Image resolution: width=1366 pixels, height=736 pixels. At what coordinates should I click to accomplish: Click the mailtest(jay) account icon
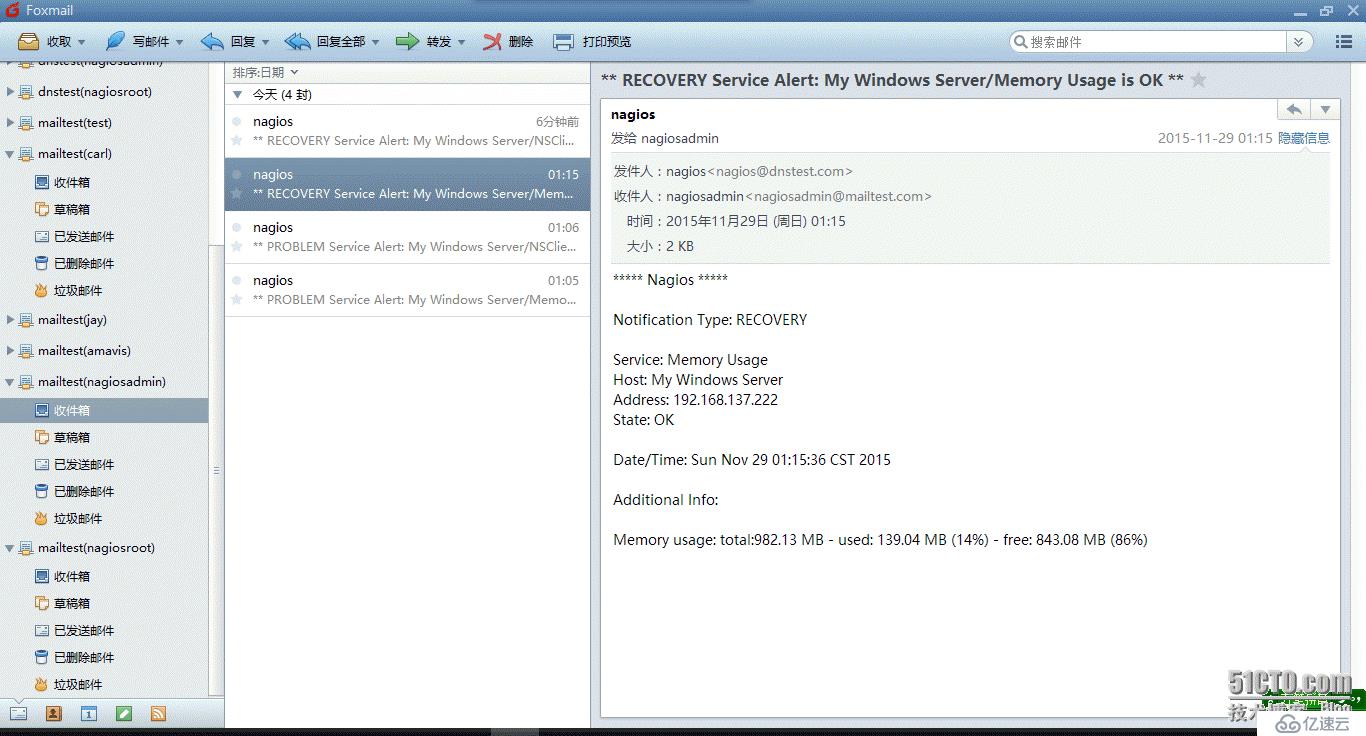[x=25, y=320]
